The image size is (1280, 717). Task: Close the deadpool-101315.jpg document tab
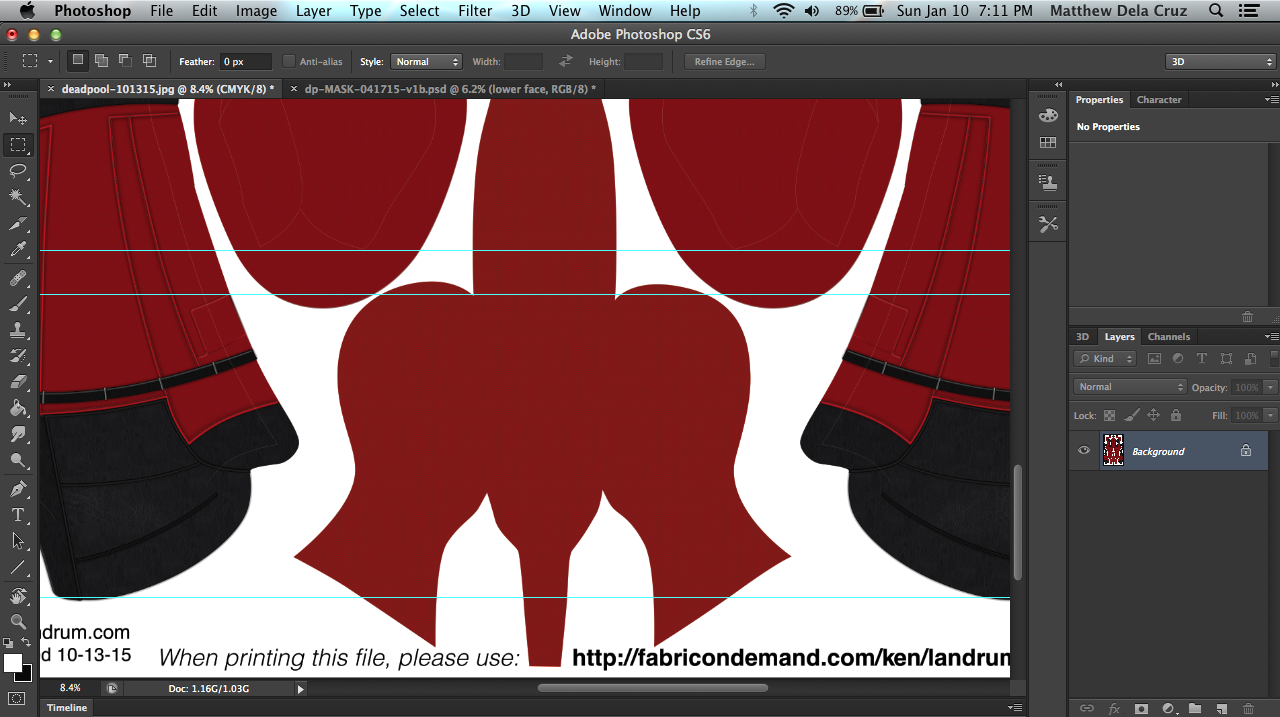[51, 89]
